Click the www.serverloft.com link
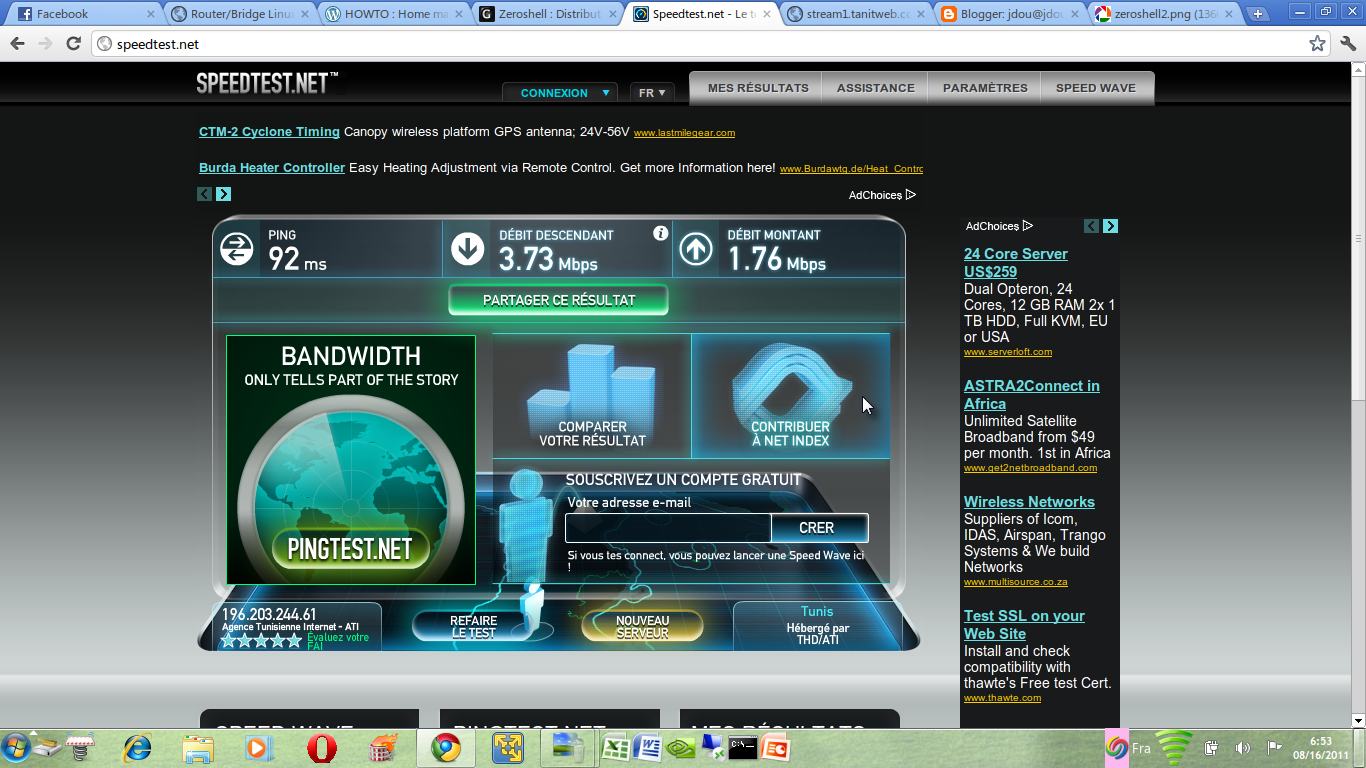The height and width of the screenshot is (768, 1366). coord(1008,352)
